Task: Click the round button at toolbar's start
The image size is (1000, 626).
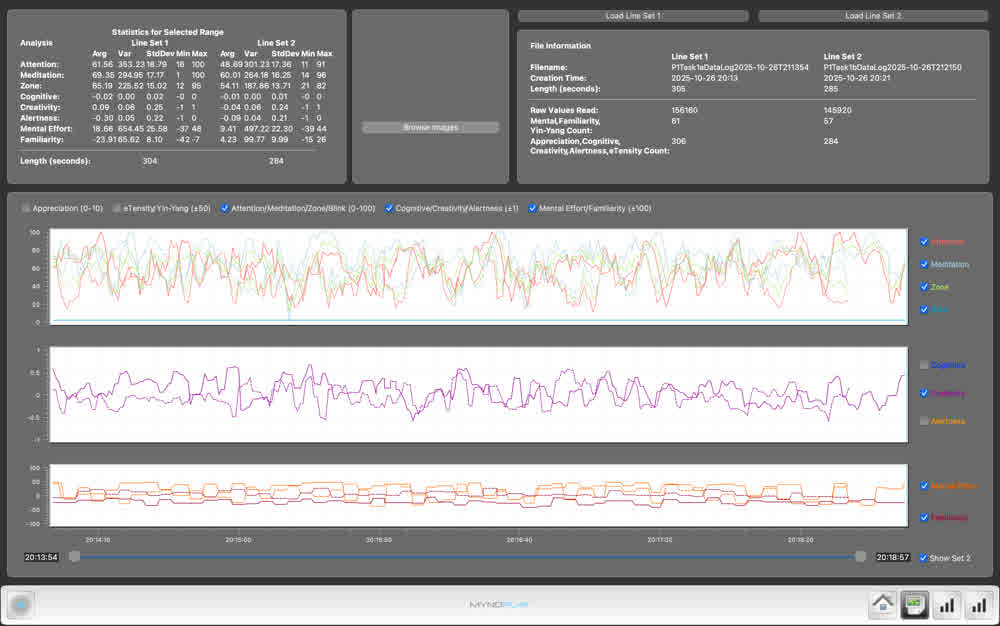Action: pos(20,604)
